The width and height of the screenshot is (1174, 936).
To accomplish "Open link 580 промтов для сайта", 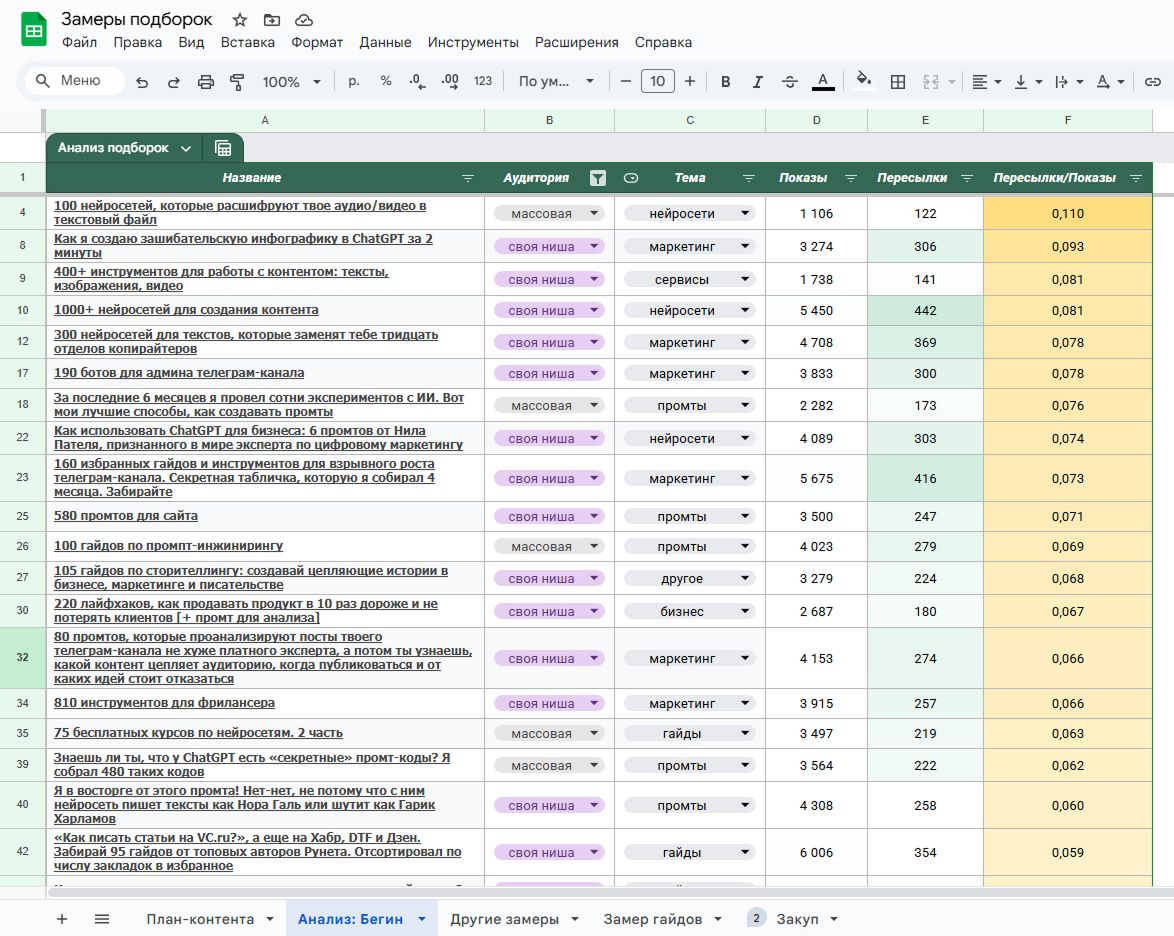I will tap(126, 516).
